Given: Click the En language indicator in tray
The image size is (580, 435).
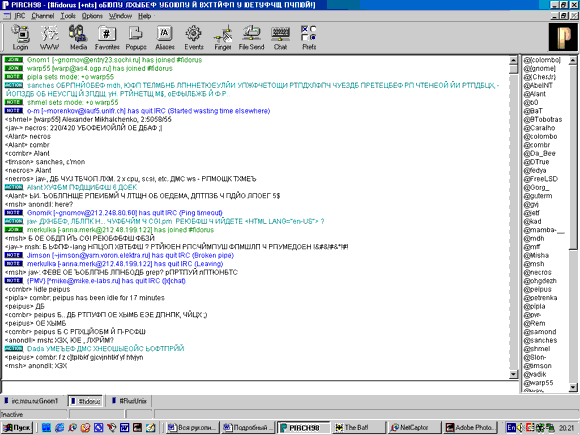Looking at the screenshot, I should [x=511, y=428].
